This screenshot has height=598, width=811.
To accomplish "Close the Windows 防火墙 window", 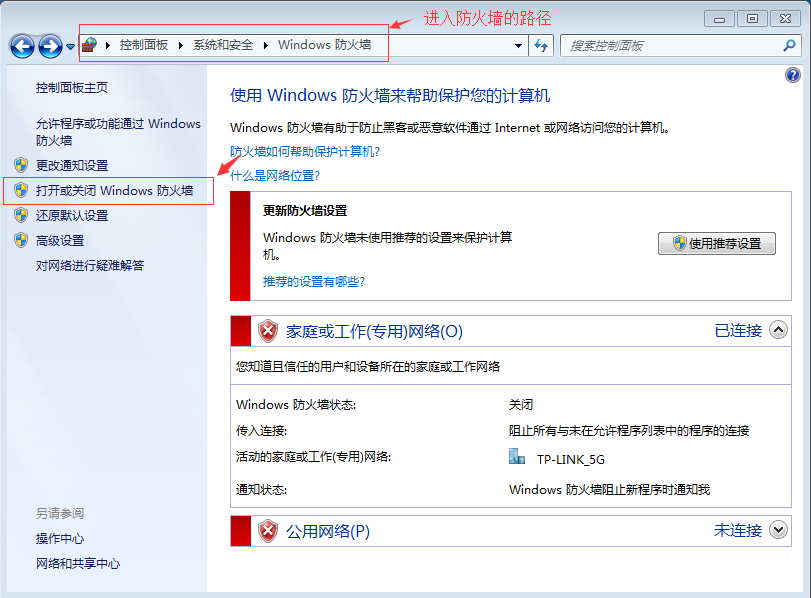I will point(785,19).
